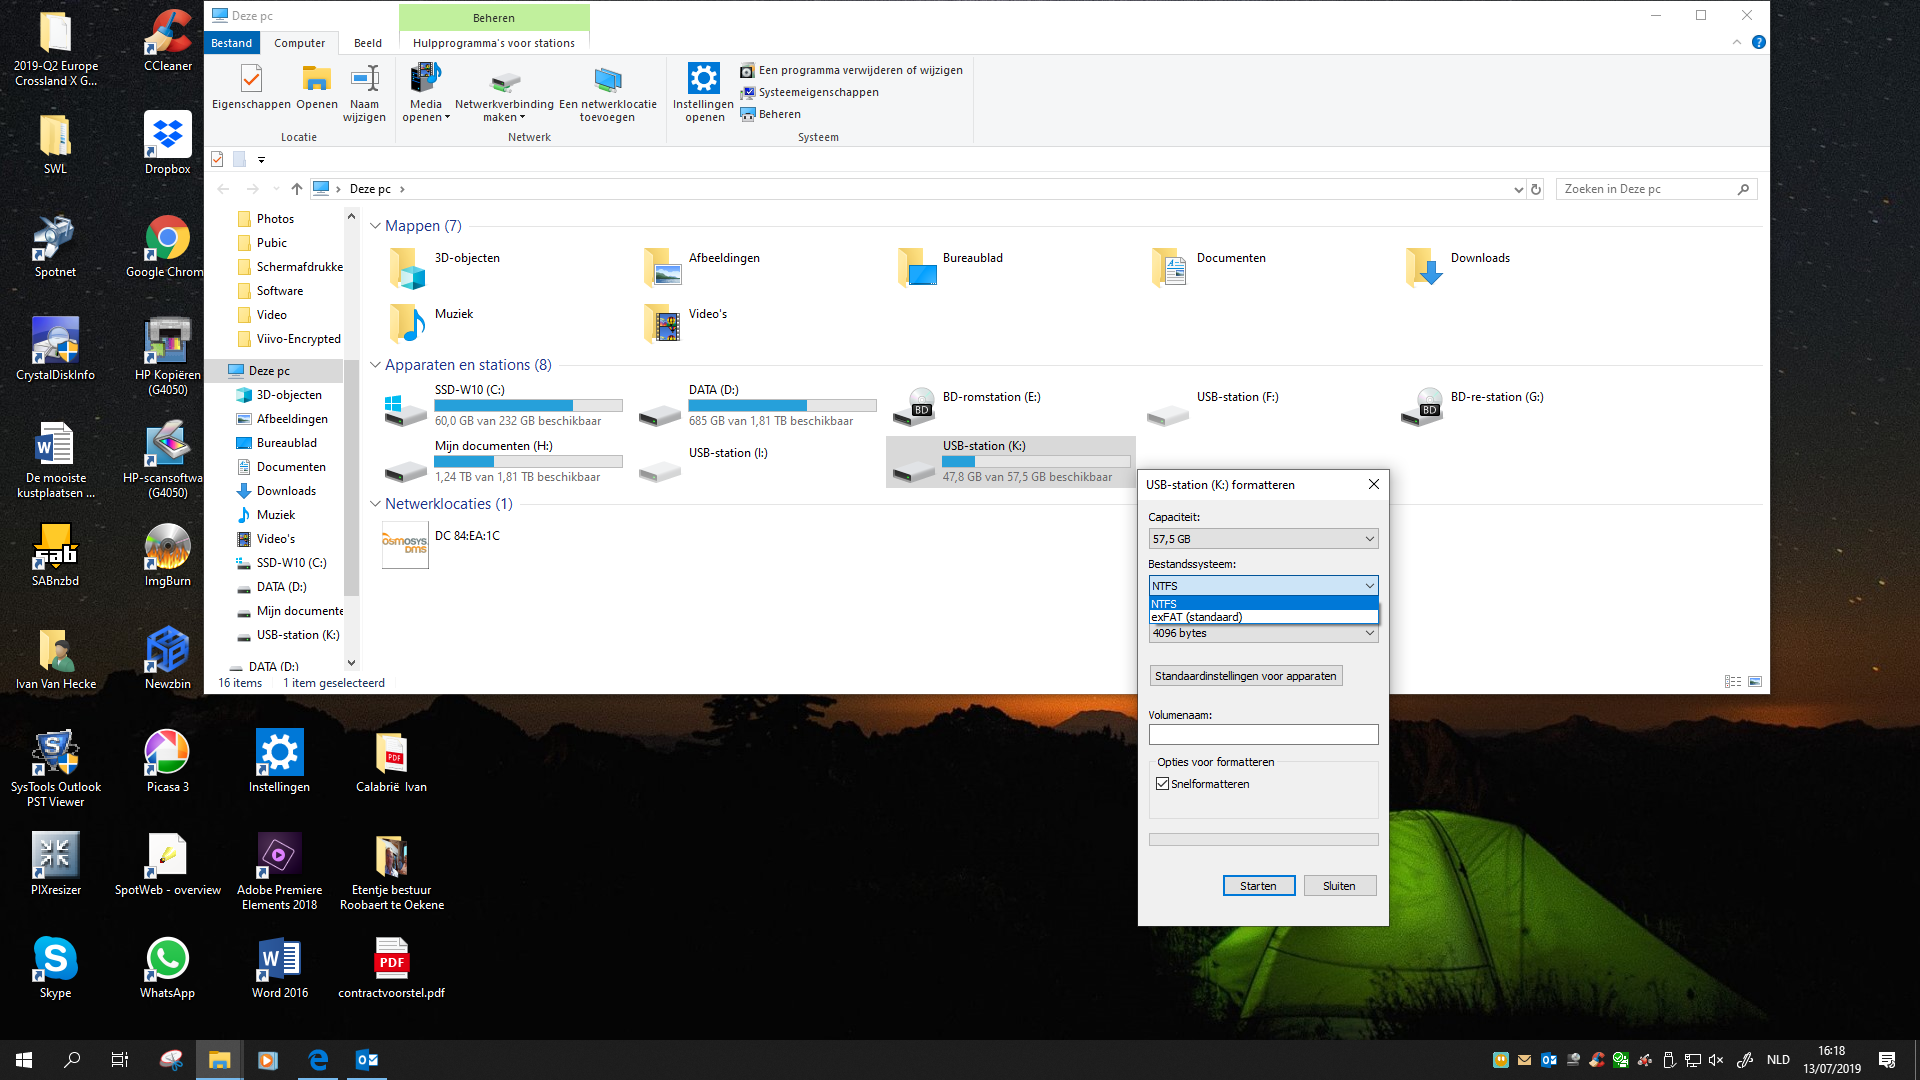Open the Capaciteit 57,5 GB dropdown
This screenshot has height=1080, width=1920.
1263,539
